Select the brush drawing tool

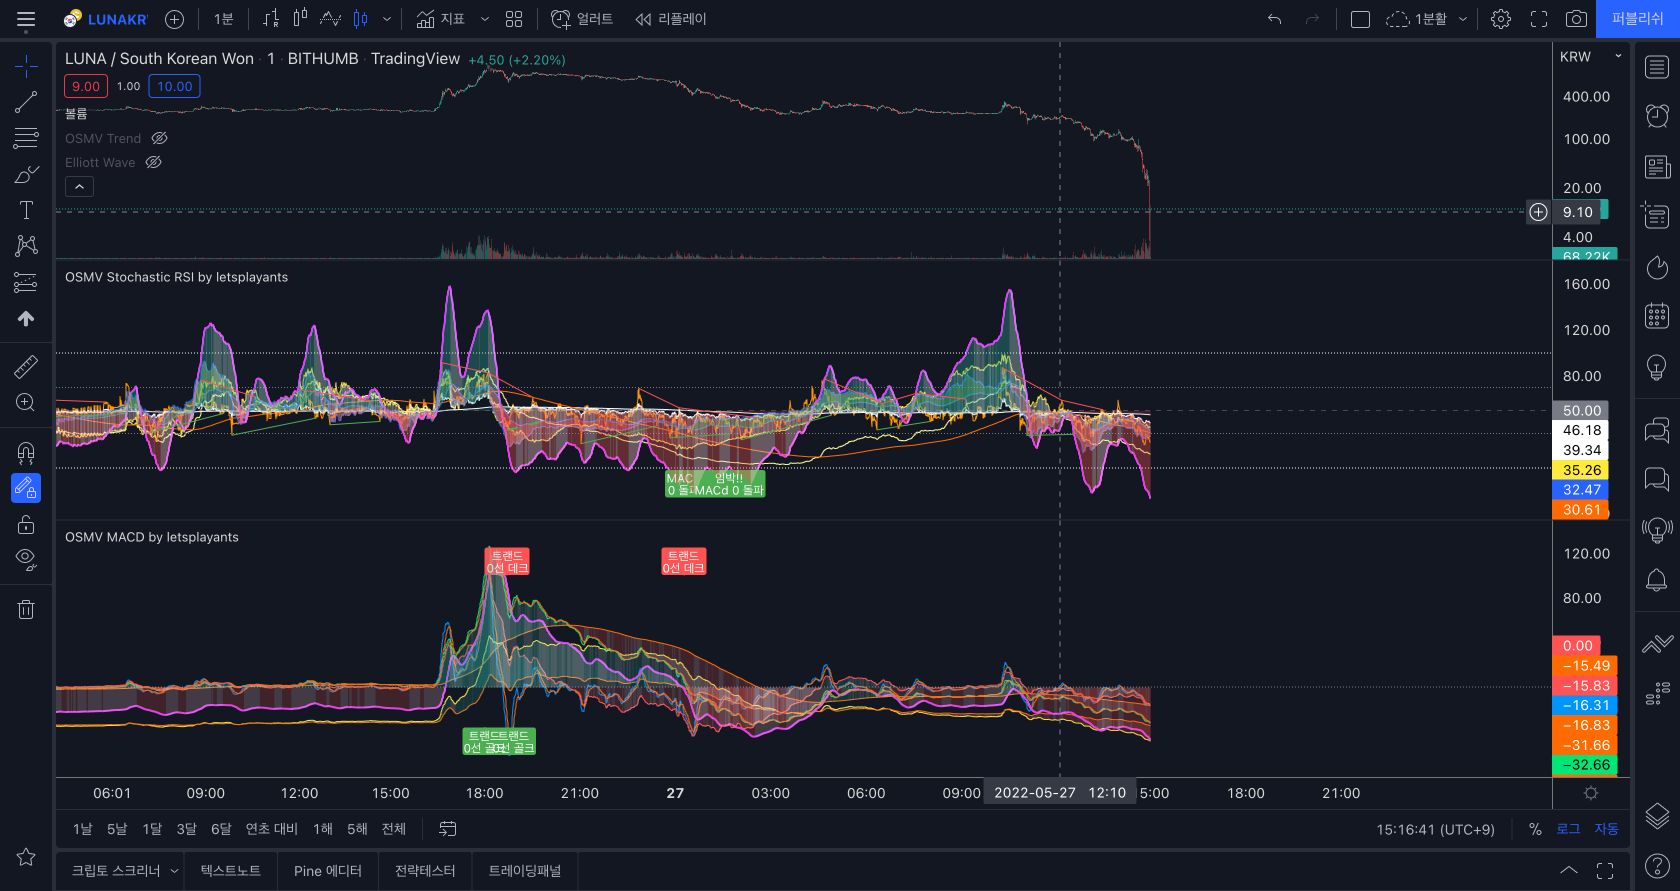(x=26, y=174)
